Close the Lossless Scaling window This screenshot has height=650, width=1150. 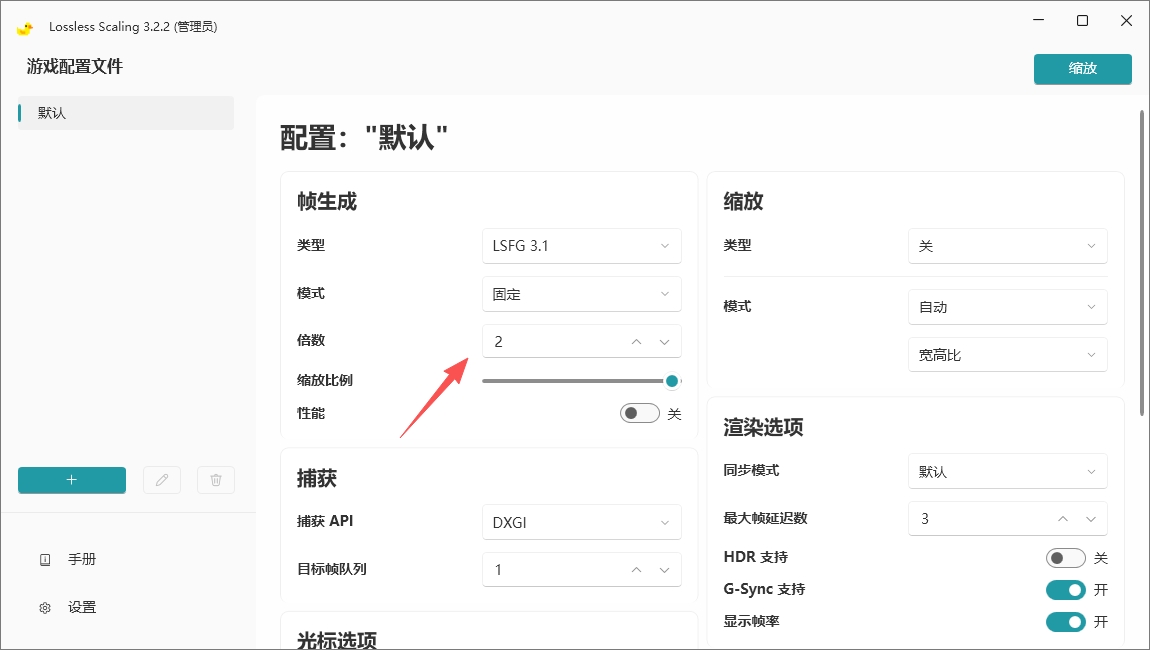click(x=1127, y=21)
